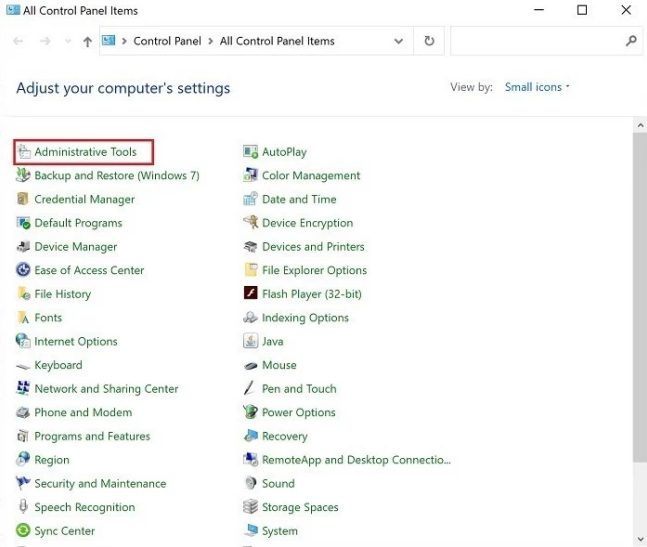Open the Color Management icon
The width and height of the screenshot is (647, 547).
click(250, 175)
